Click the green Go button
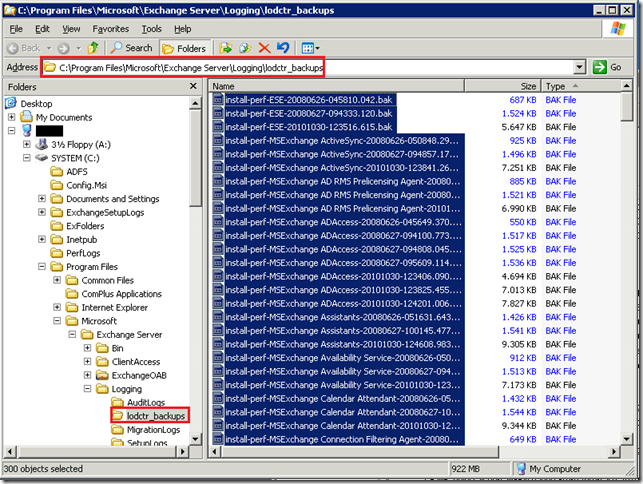Image resolution: width=643 pixels, height=484 pixels. [607, 67]
